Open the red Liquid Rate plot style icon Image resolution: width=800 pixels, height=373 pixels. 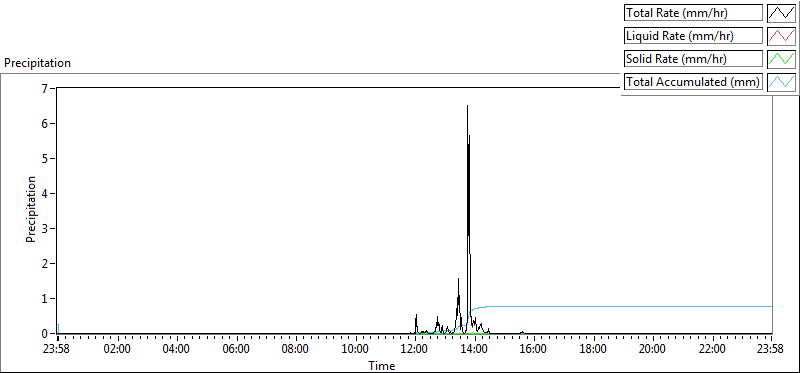782,36
